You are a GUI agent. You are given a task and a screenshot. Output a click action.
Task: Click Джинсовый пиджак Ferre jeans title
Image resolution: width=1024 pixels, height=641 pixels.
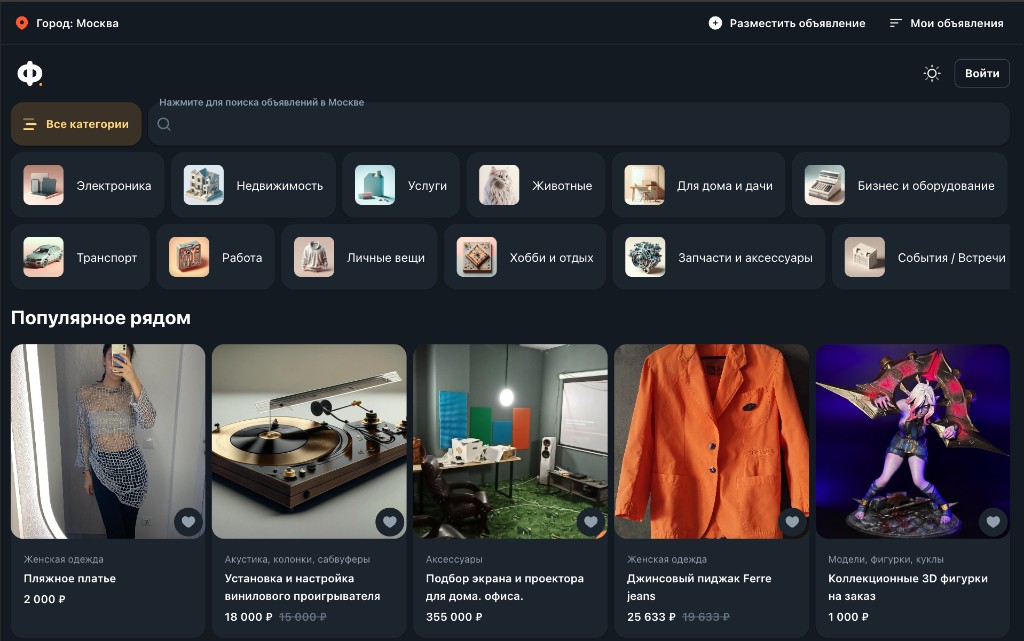click(699, 587)
